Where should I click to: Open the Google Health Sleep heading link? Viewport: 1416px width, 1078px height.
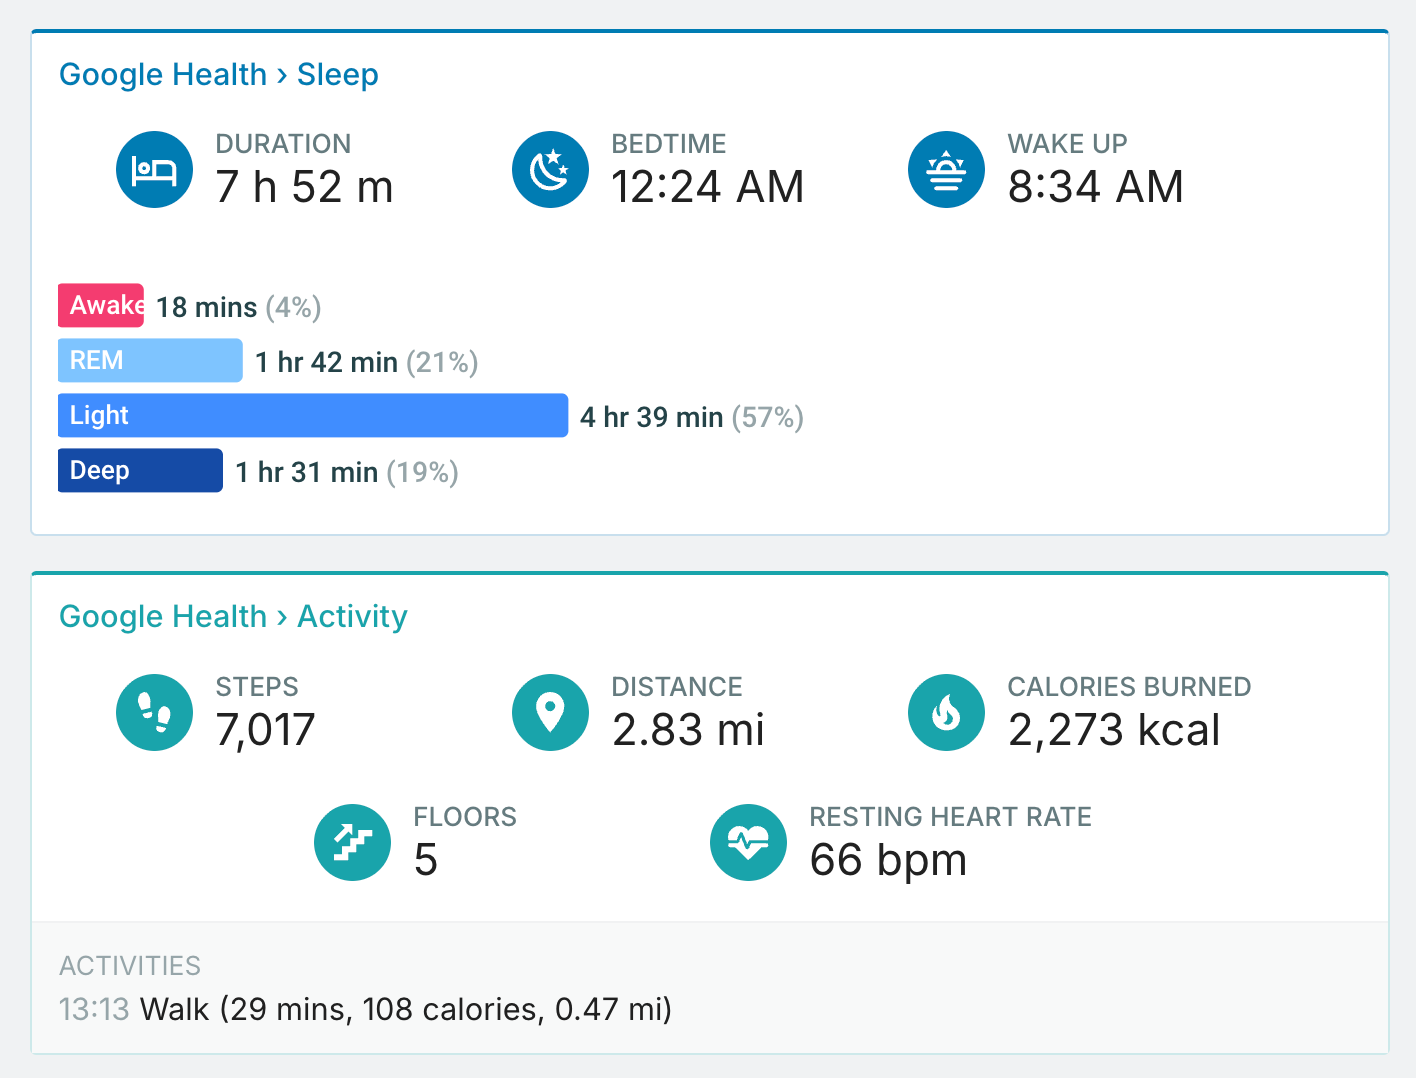point(219,75)
